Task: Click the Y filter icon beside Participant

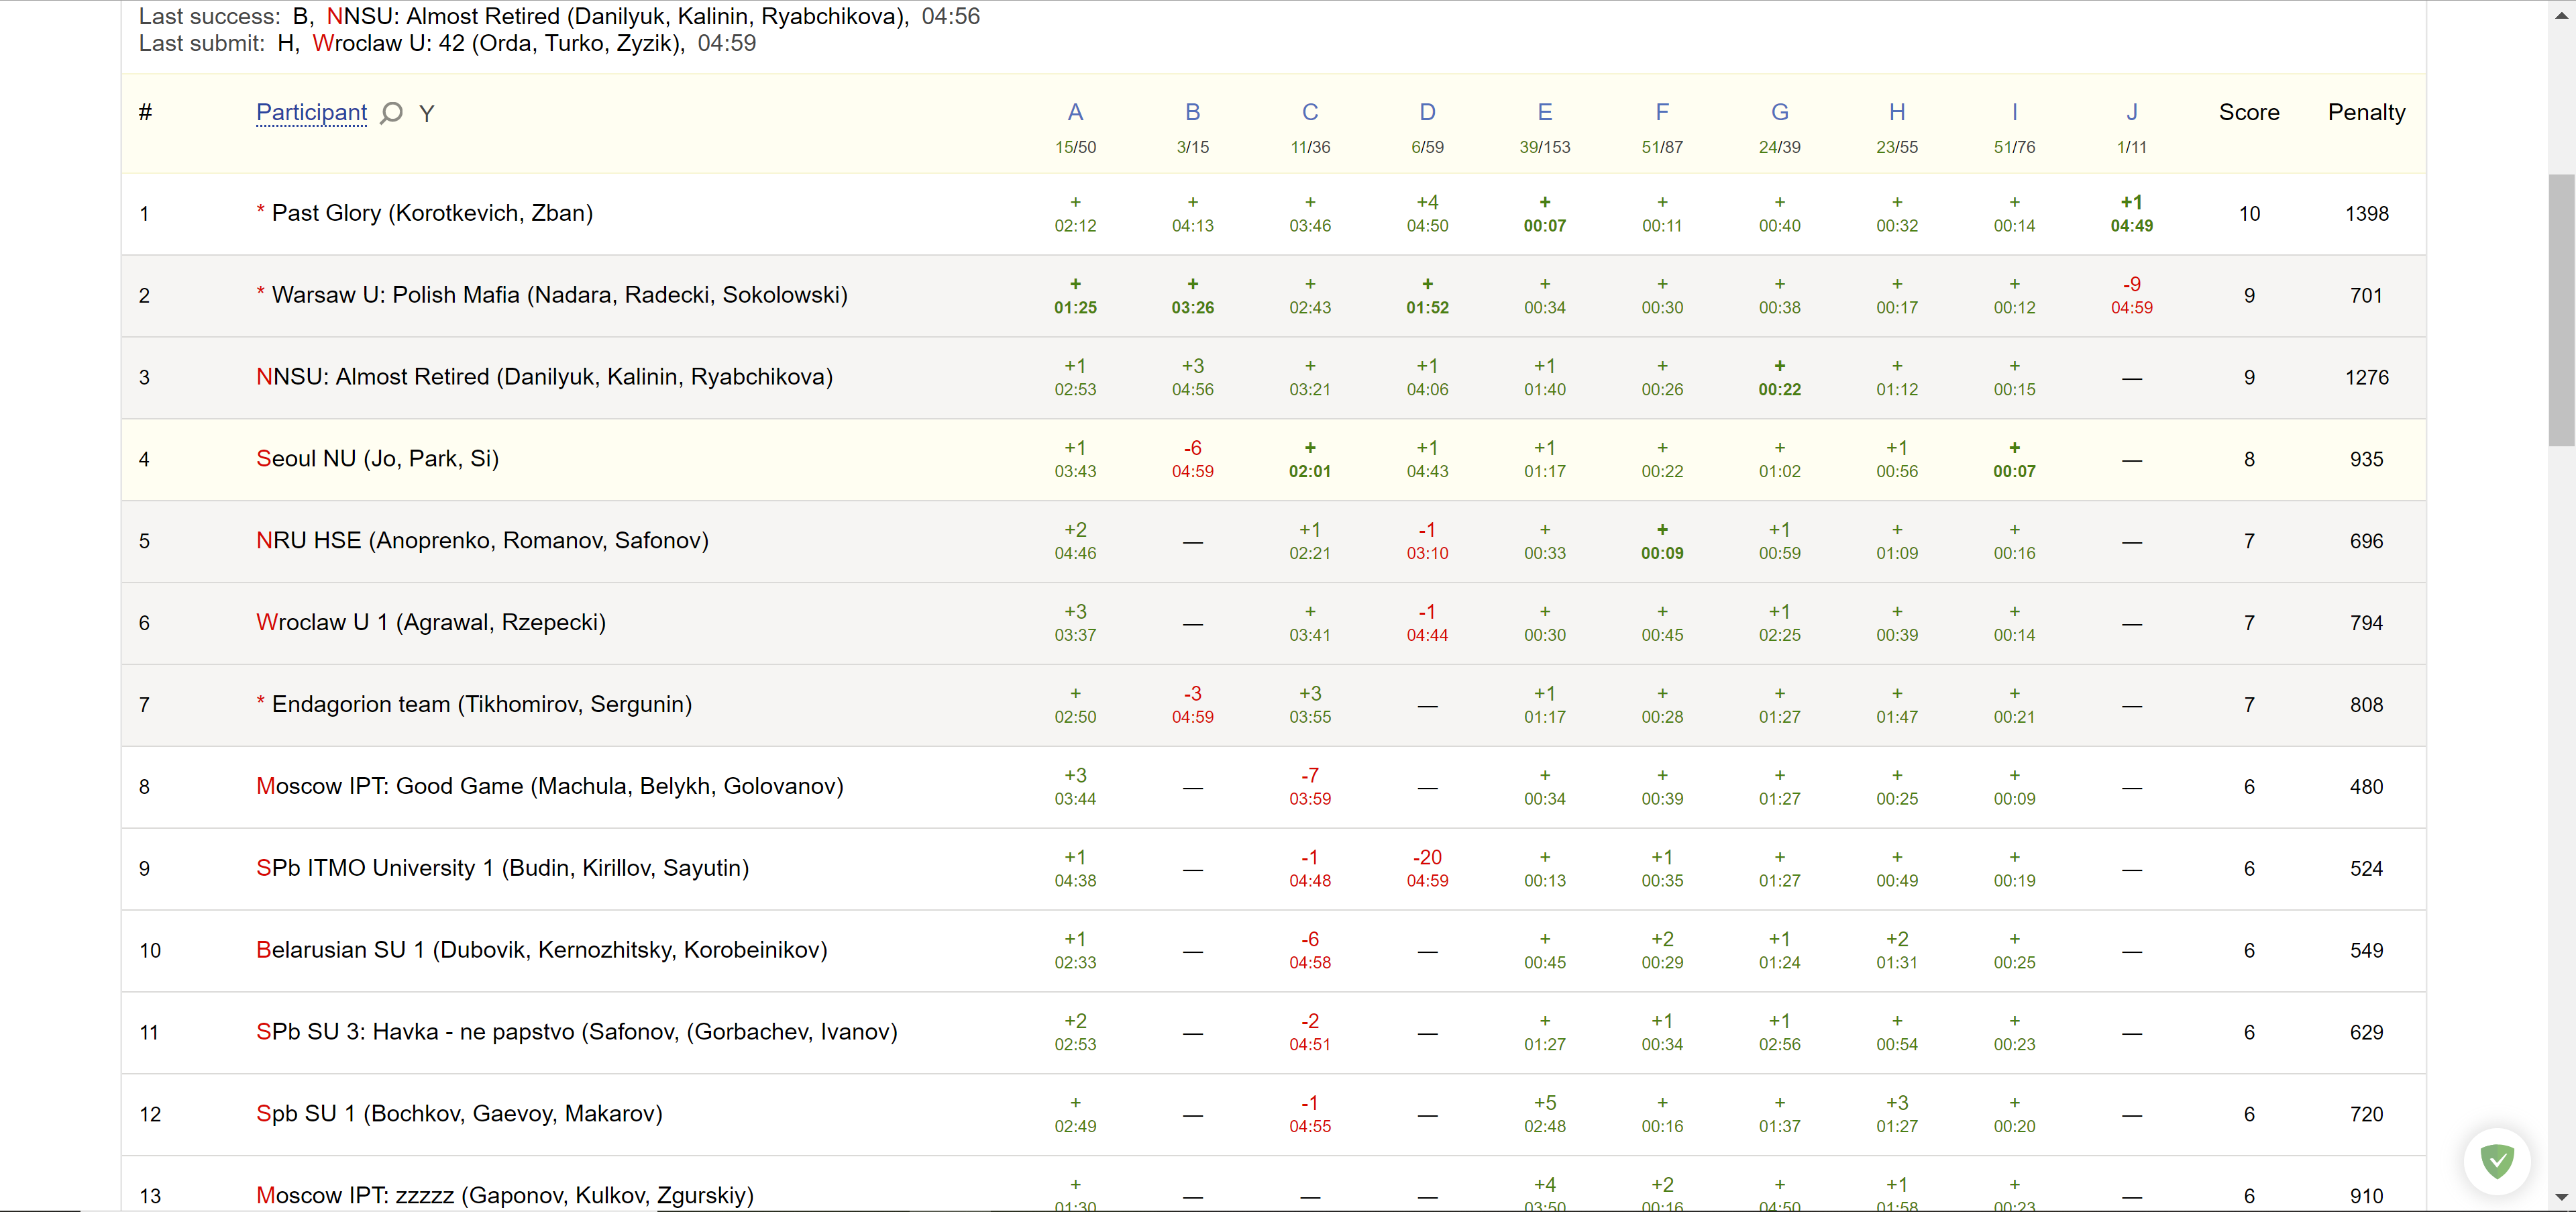Action: [427, 114]
